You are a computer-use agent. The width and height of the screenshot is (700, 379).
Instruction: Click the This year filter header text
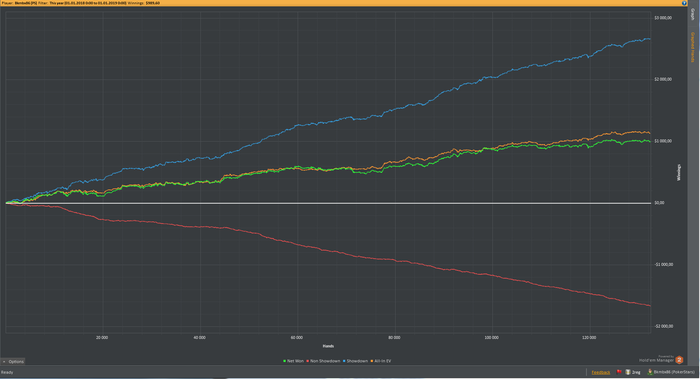click(x=82, y=3)
